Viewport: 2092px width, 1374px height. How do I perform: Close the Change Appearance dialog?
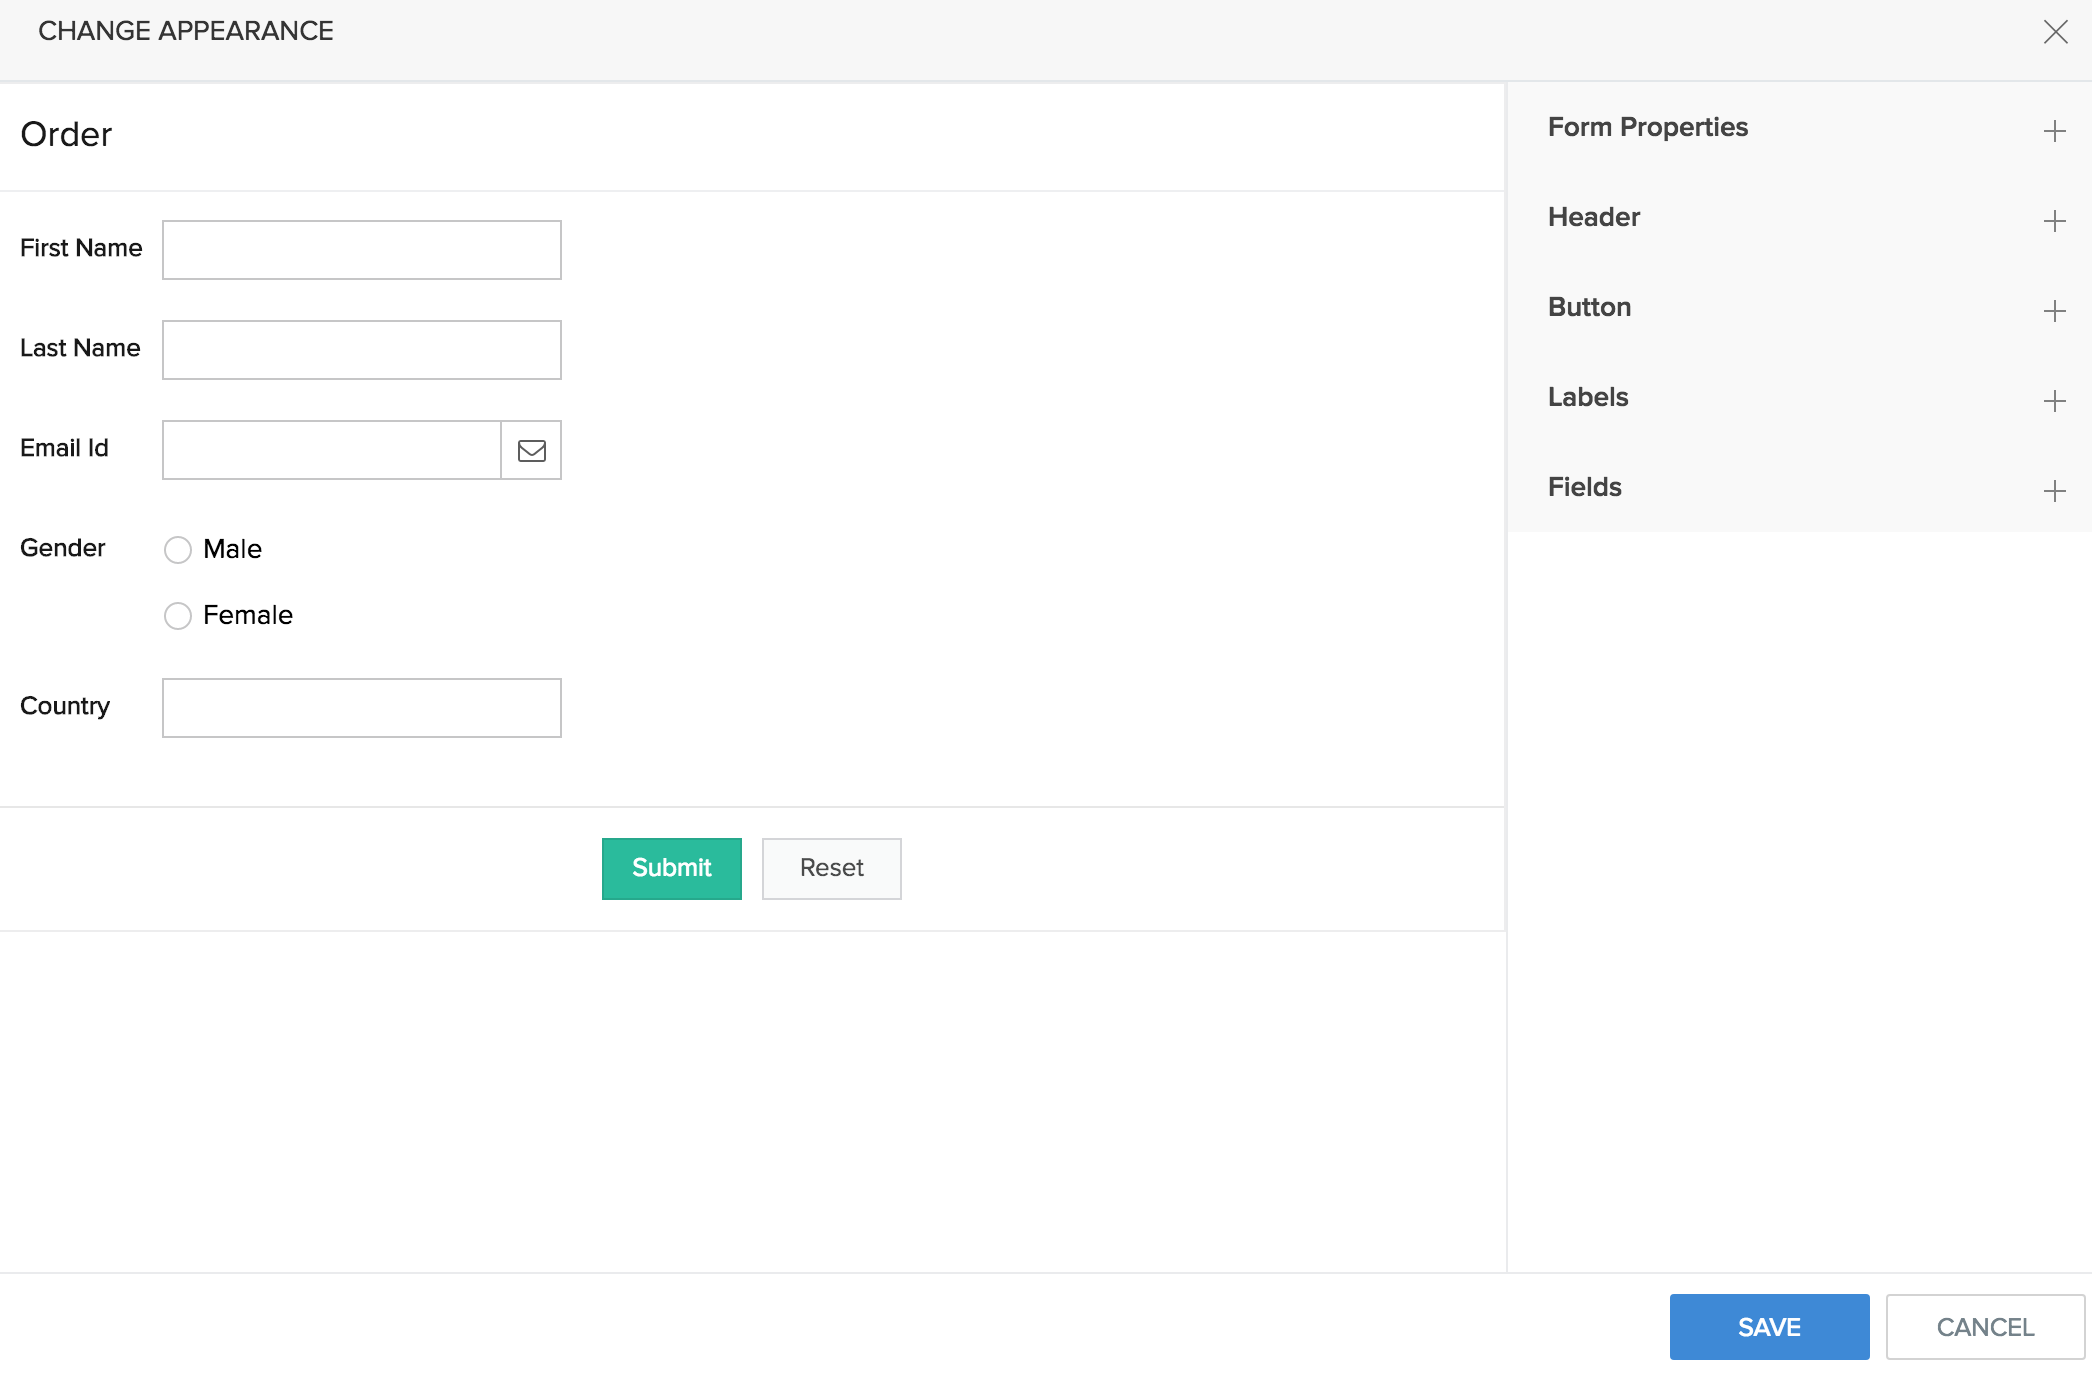tap(2057, 31)
